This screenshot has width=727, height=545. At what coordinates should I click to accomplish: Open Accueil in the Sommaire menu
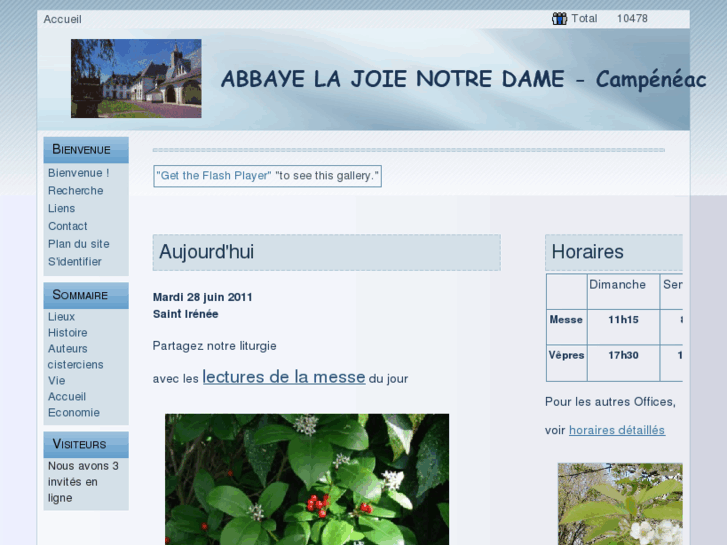[x=67, y=397]
